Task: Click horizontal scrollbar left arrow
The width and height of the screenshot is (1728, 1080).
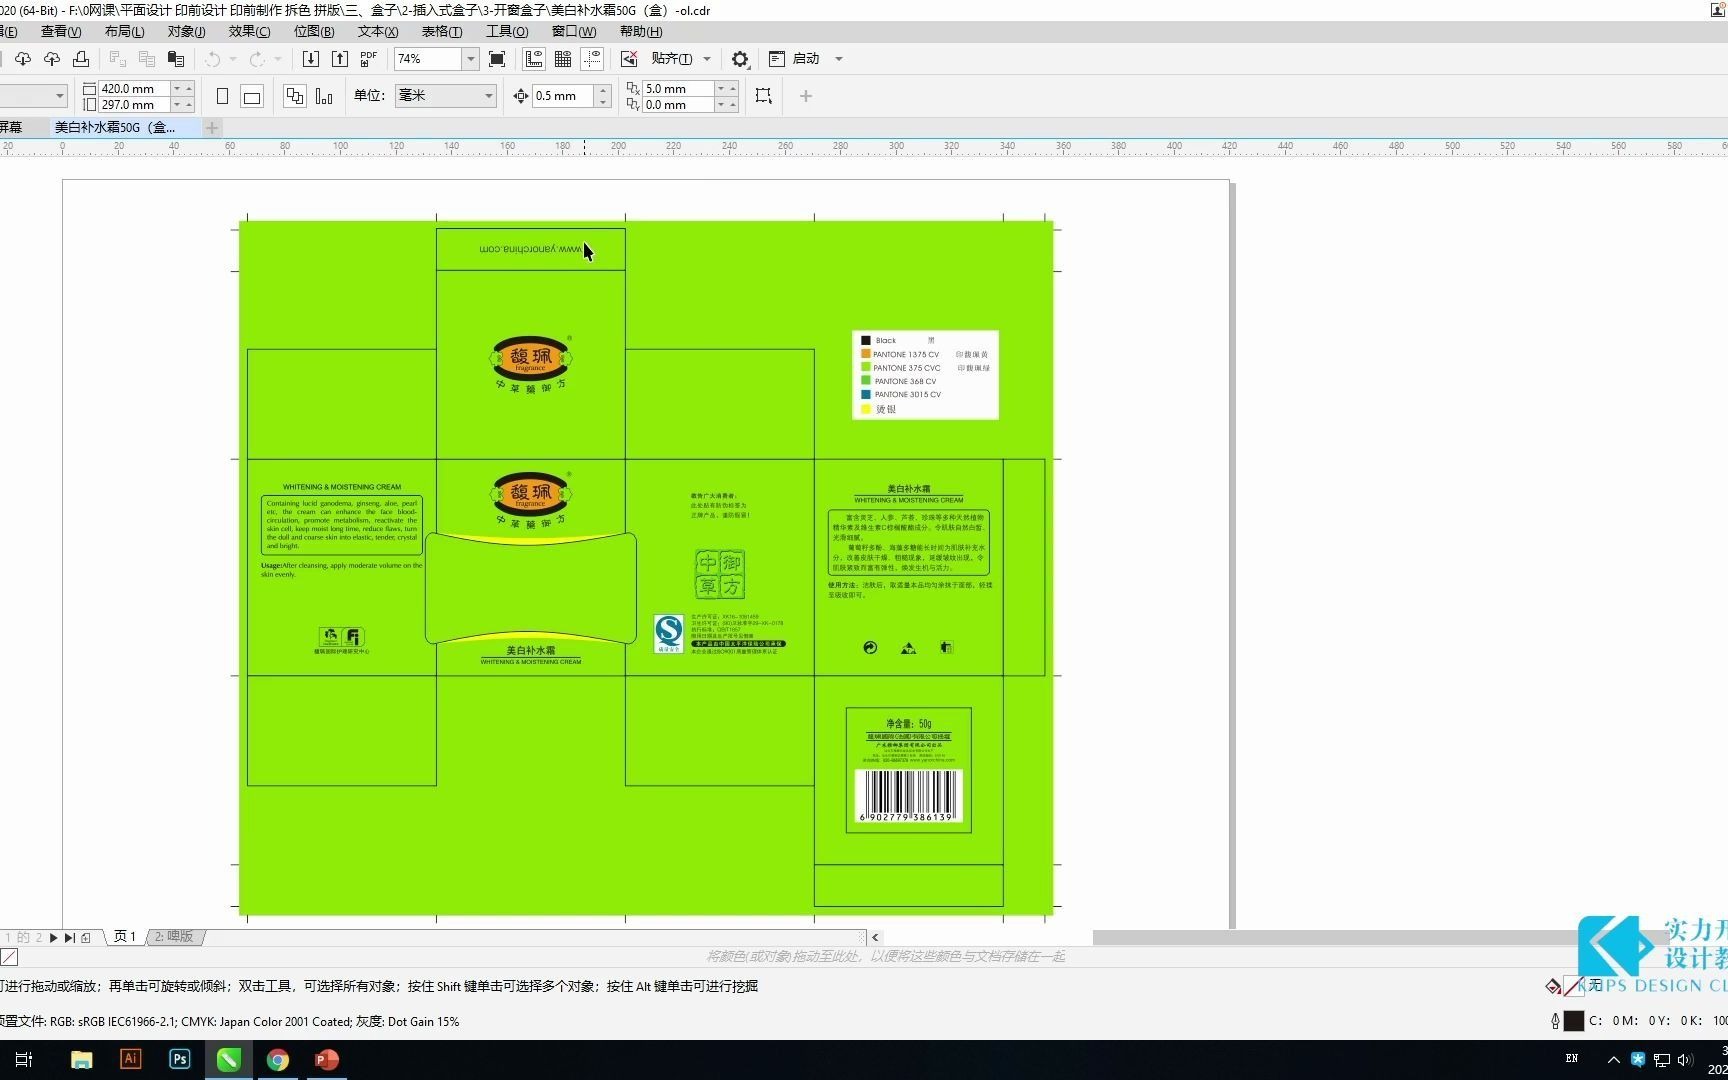Action: click(x=875, y=937)
